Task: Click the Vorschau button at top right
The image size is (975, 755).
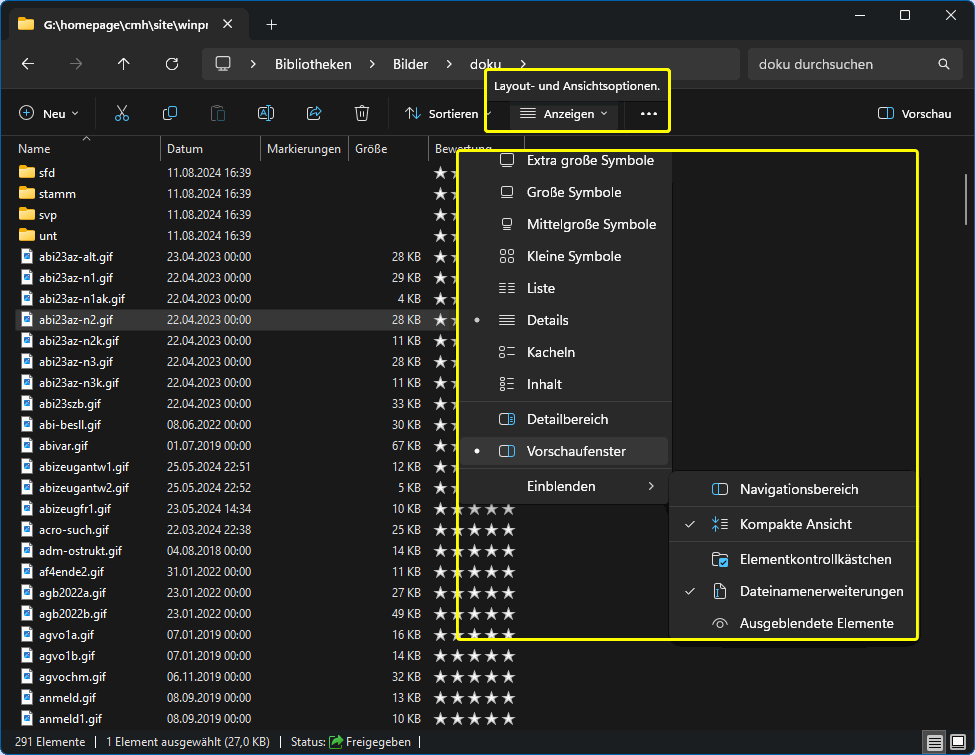Action: point(914,114)
